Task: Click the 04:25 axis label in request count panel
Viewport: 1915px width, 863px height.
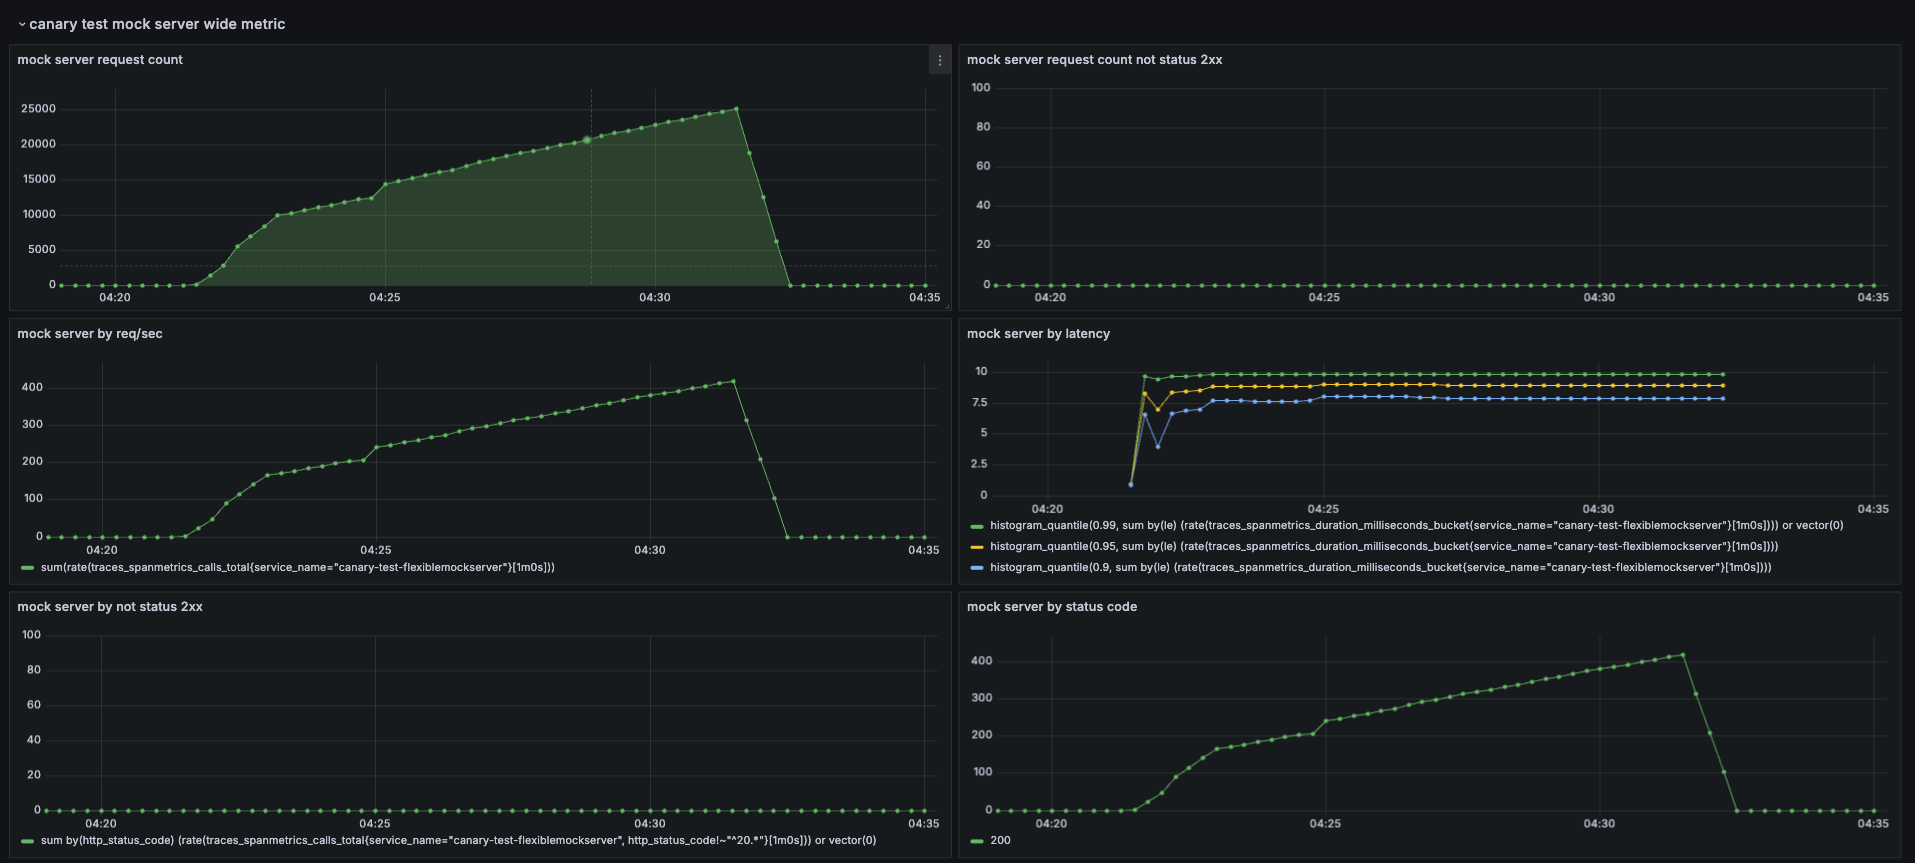Action: pos(385,298)
